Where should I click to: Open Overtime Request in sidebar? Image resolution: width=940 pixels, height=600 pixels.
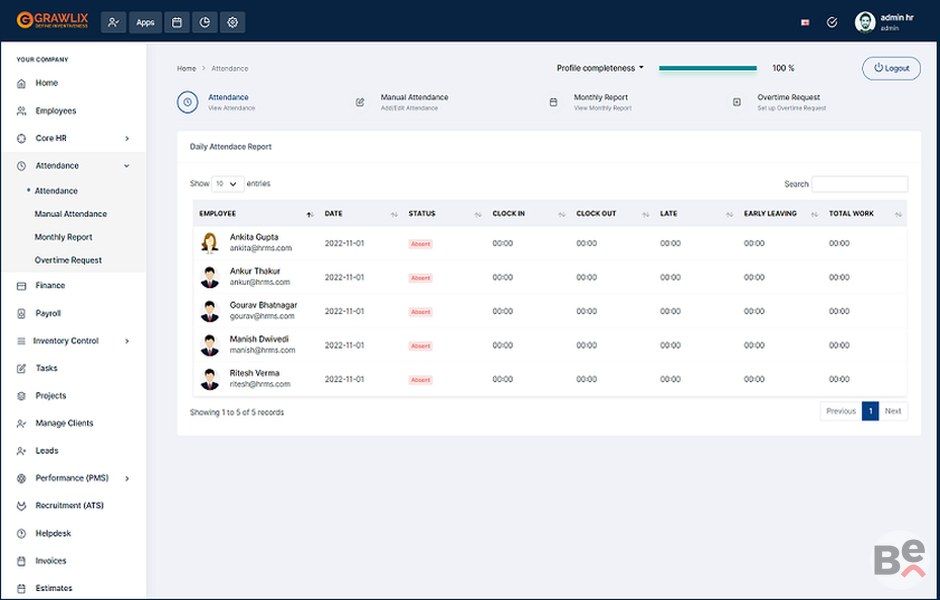click(68, 260)
